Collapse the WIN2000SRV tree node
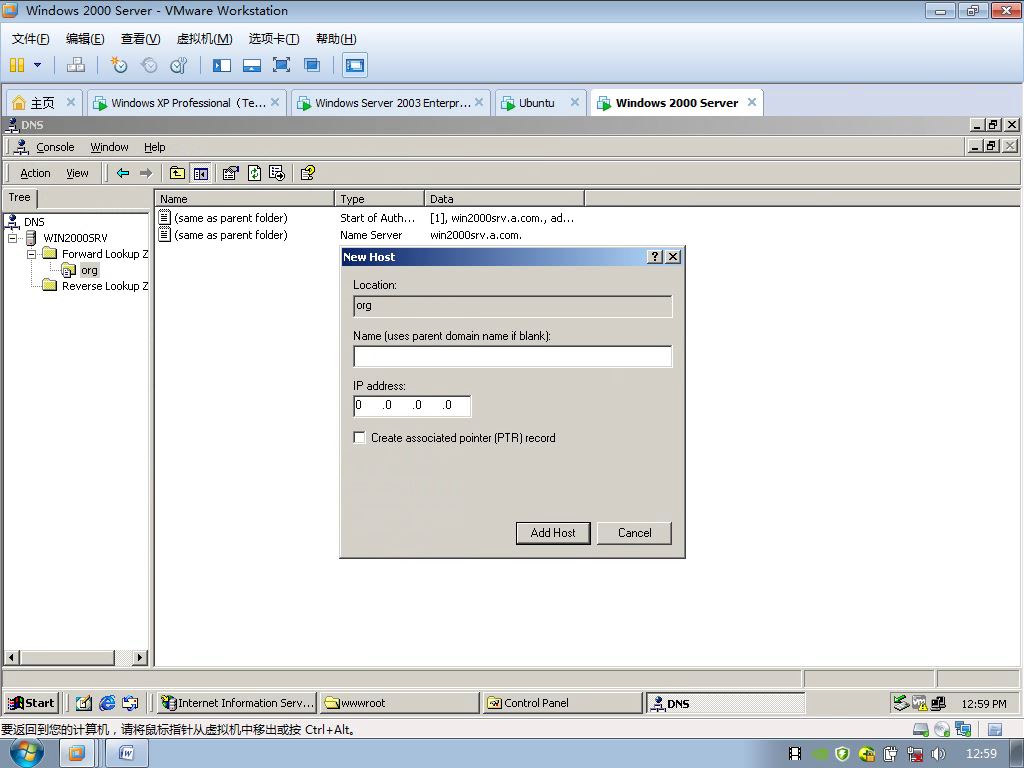This screenshot has width=1024, height=768. coord(12,238)
